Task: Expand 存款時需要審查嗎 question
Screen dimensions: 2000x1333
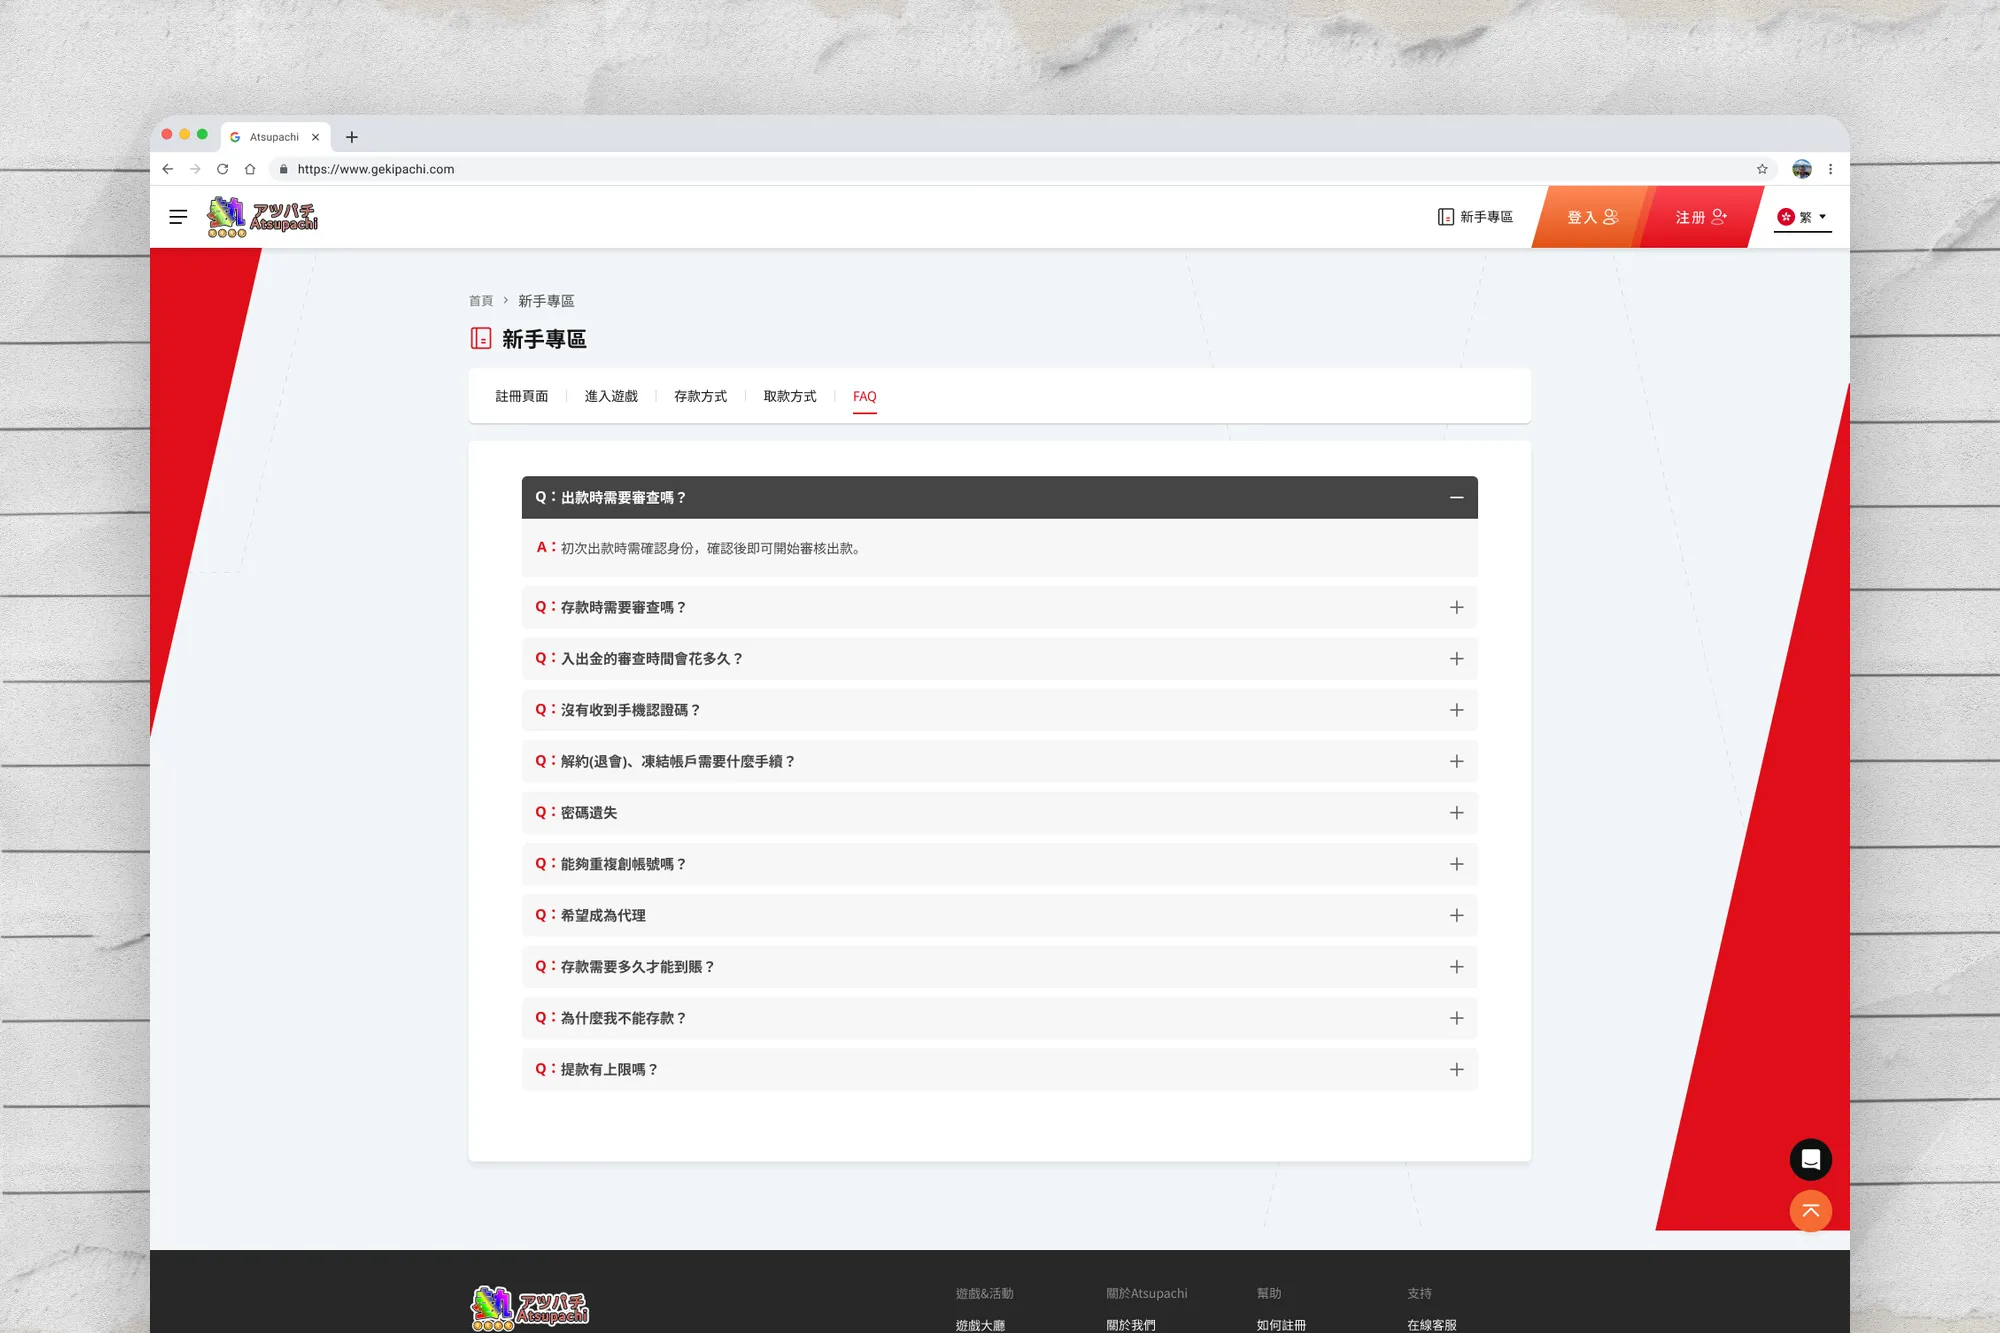Action: [x=1000, y=607]
